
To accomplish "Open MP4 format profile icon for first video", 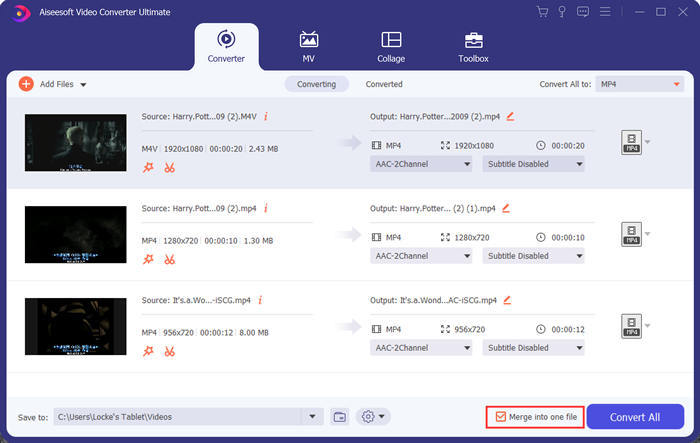I will point(631,142).
